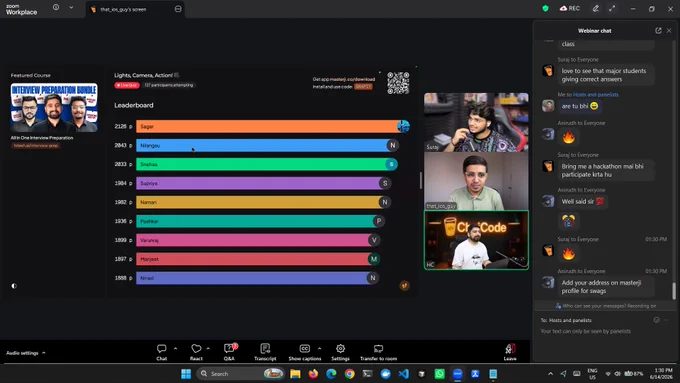Open Firefox from taskbar
The height and width of the screenshot is (383, 680).
click(x=313, y=374)
